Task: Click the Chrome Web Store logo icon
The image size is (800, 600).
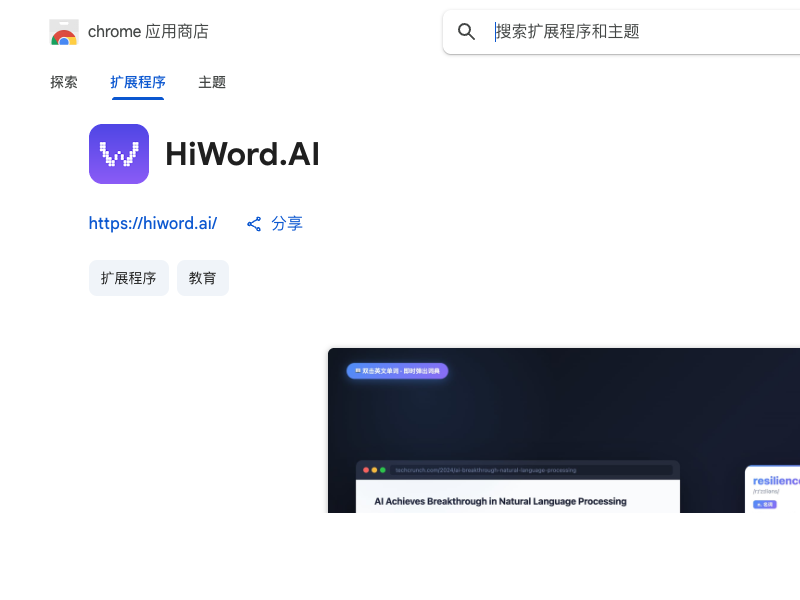Action: (x=64, y=31)
